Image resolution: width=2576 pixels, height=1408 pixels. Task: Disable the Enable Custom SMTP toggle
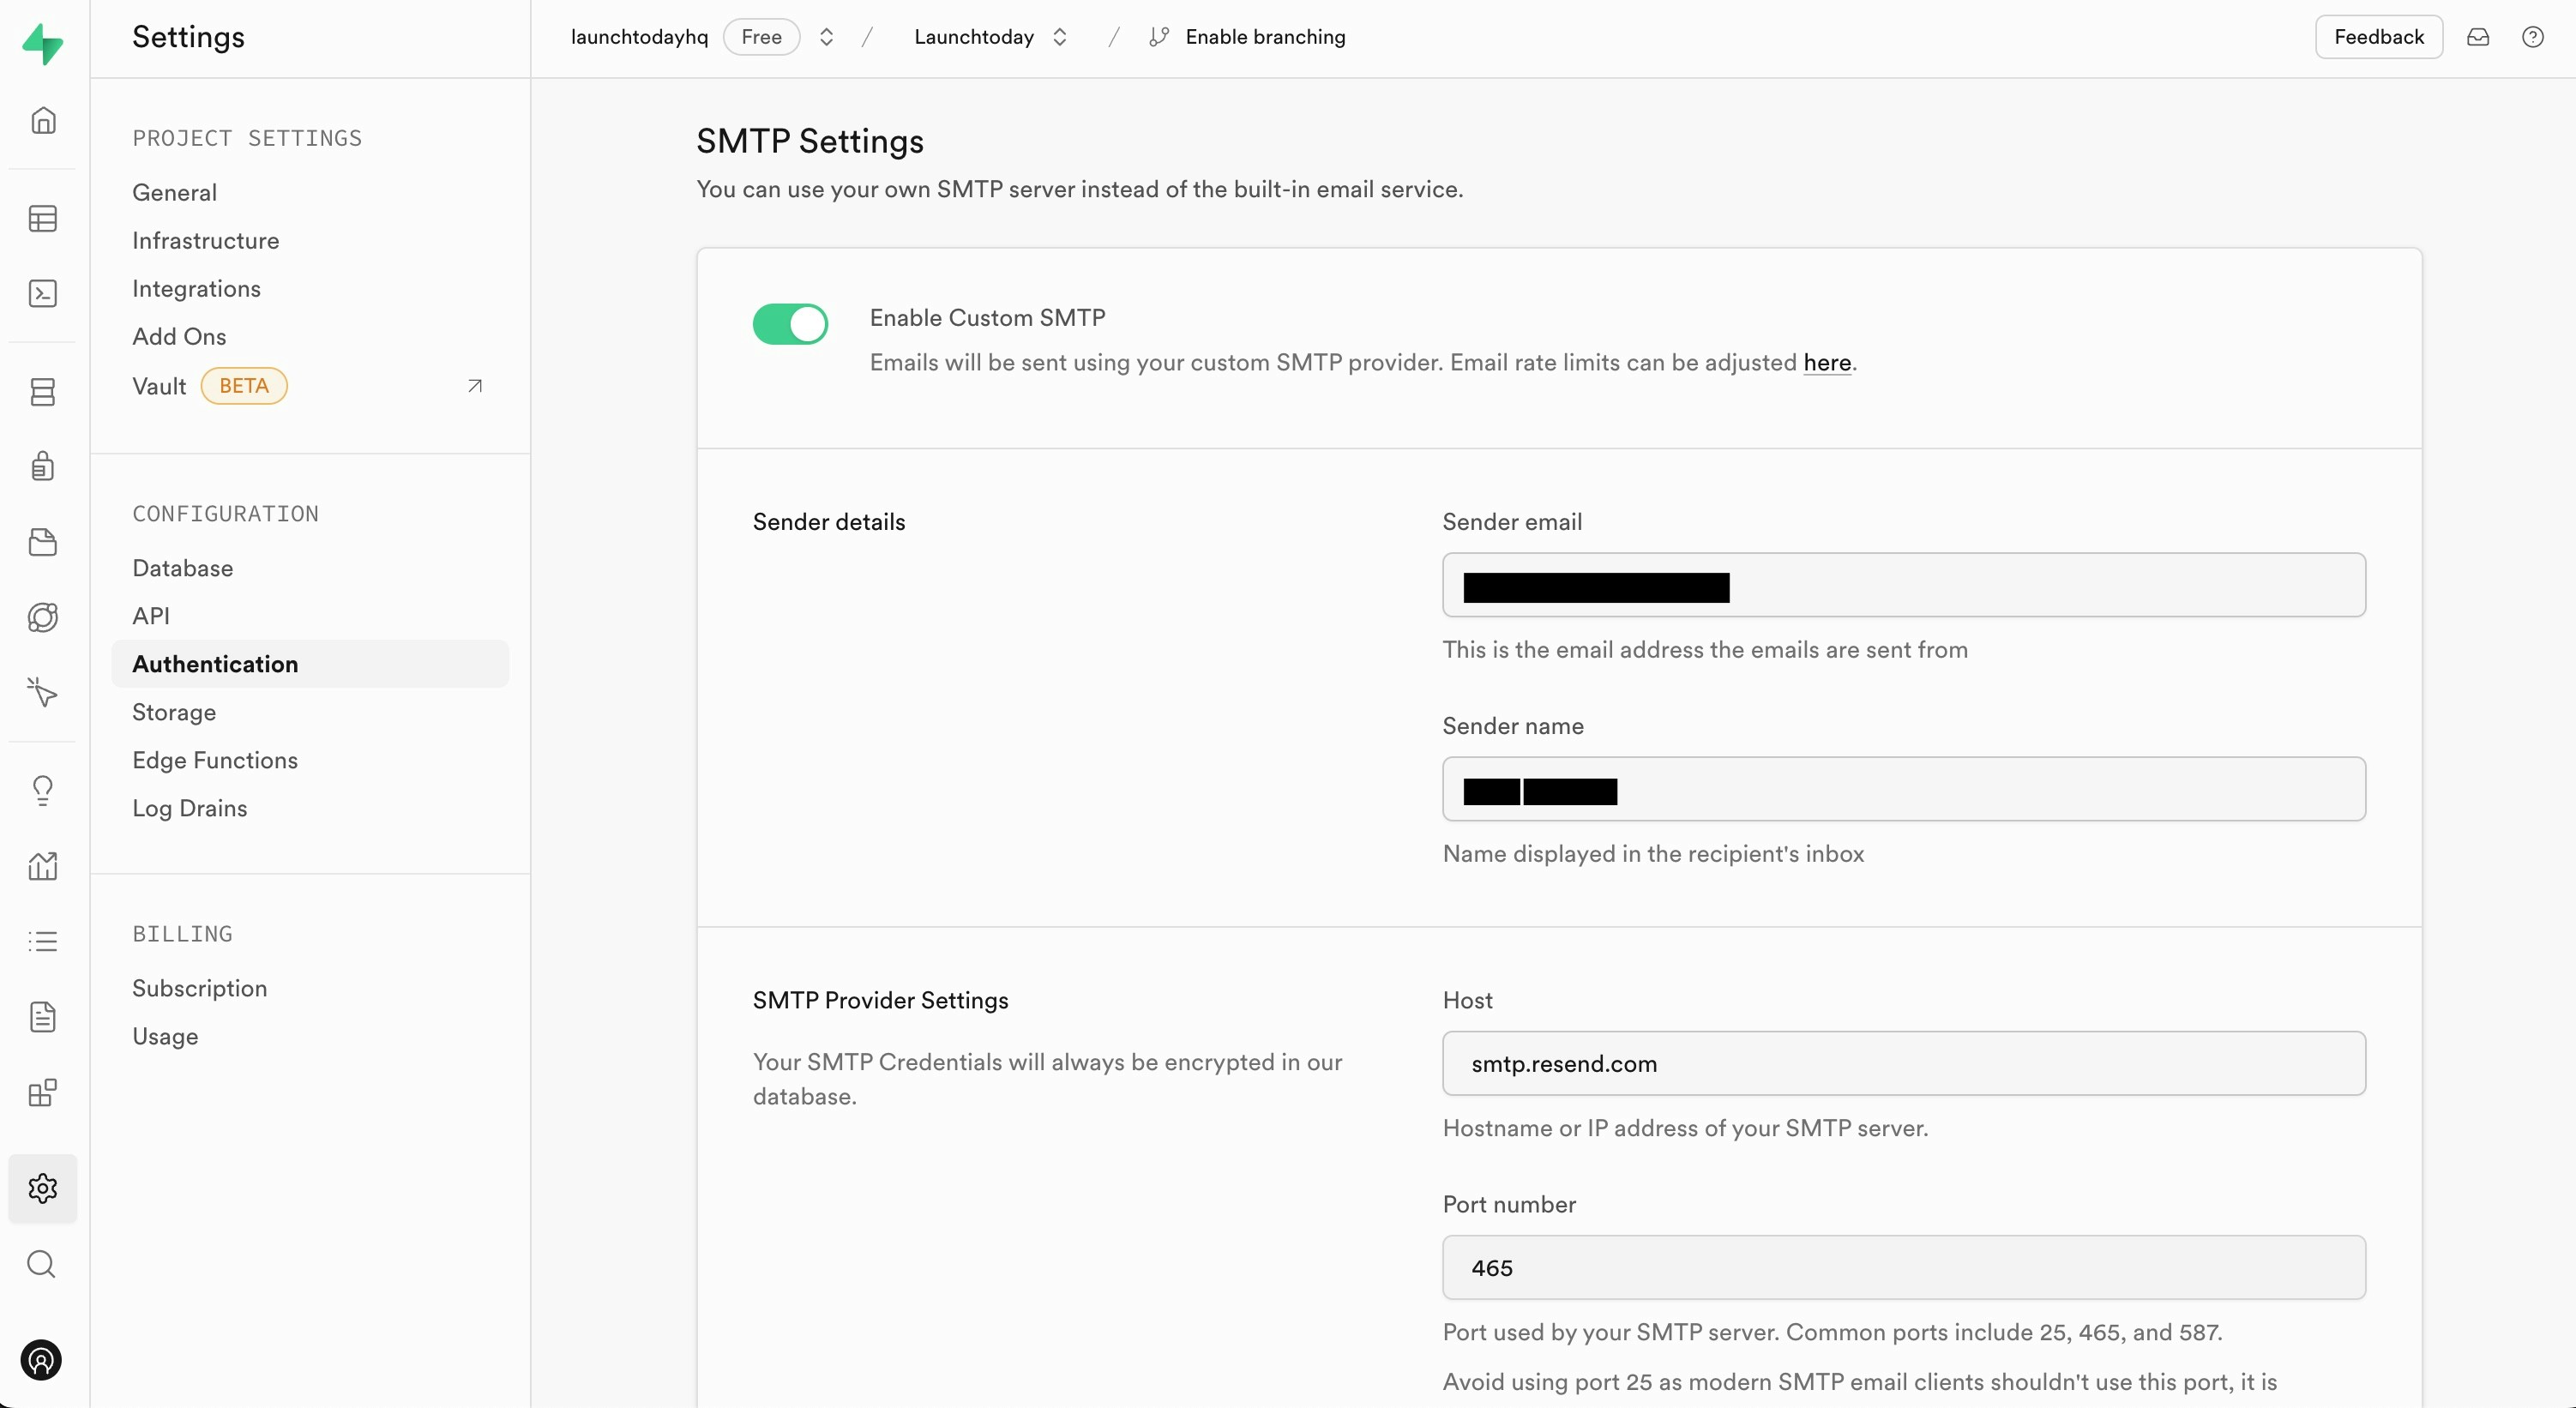point(790,324)
